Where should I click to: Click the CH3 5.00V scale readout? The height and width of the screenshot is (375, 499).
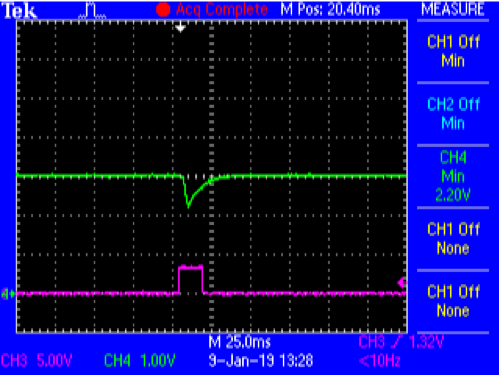pyautogui.click(x=37, y=361)
